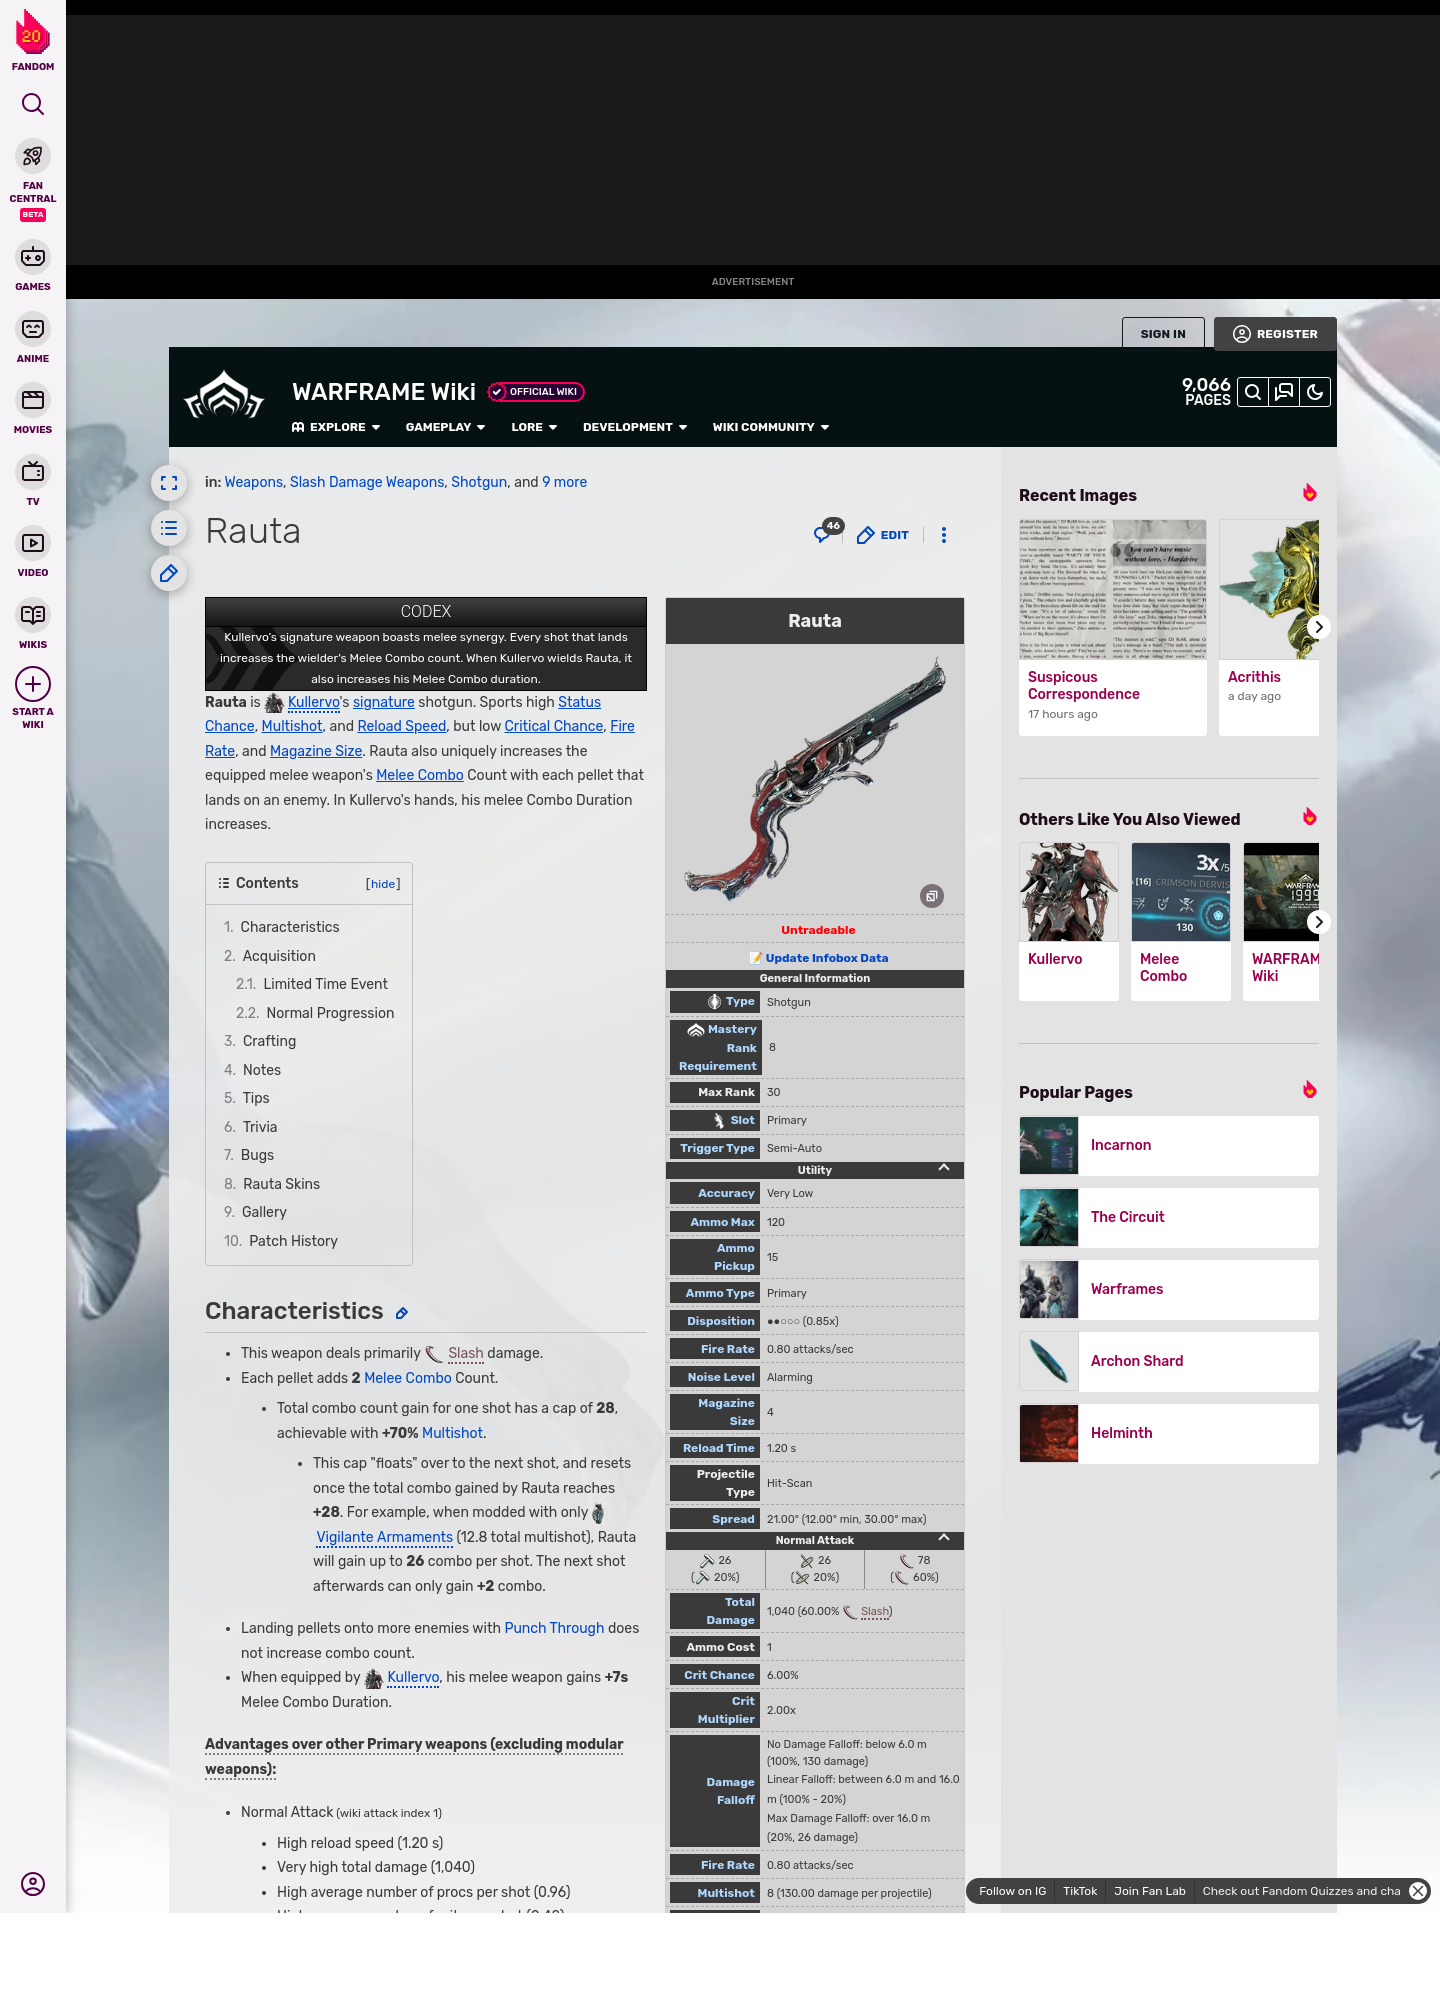Image resolution: width=1440 pixels, height=2000 pixels.
Task: Open the Development dropdown menu
Action: coord(635,427)
